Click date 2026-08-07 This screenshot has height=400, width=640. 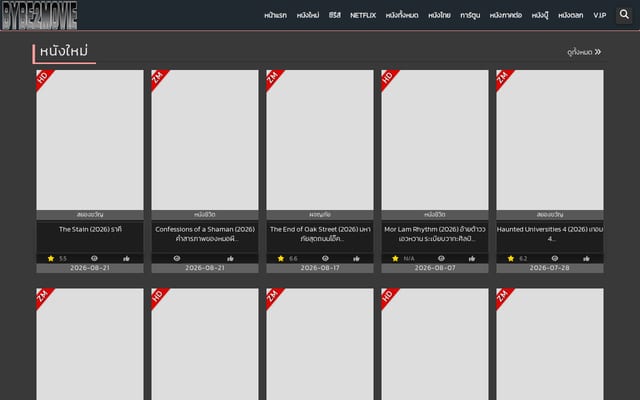[435, 268]
